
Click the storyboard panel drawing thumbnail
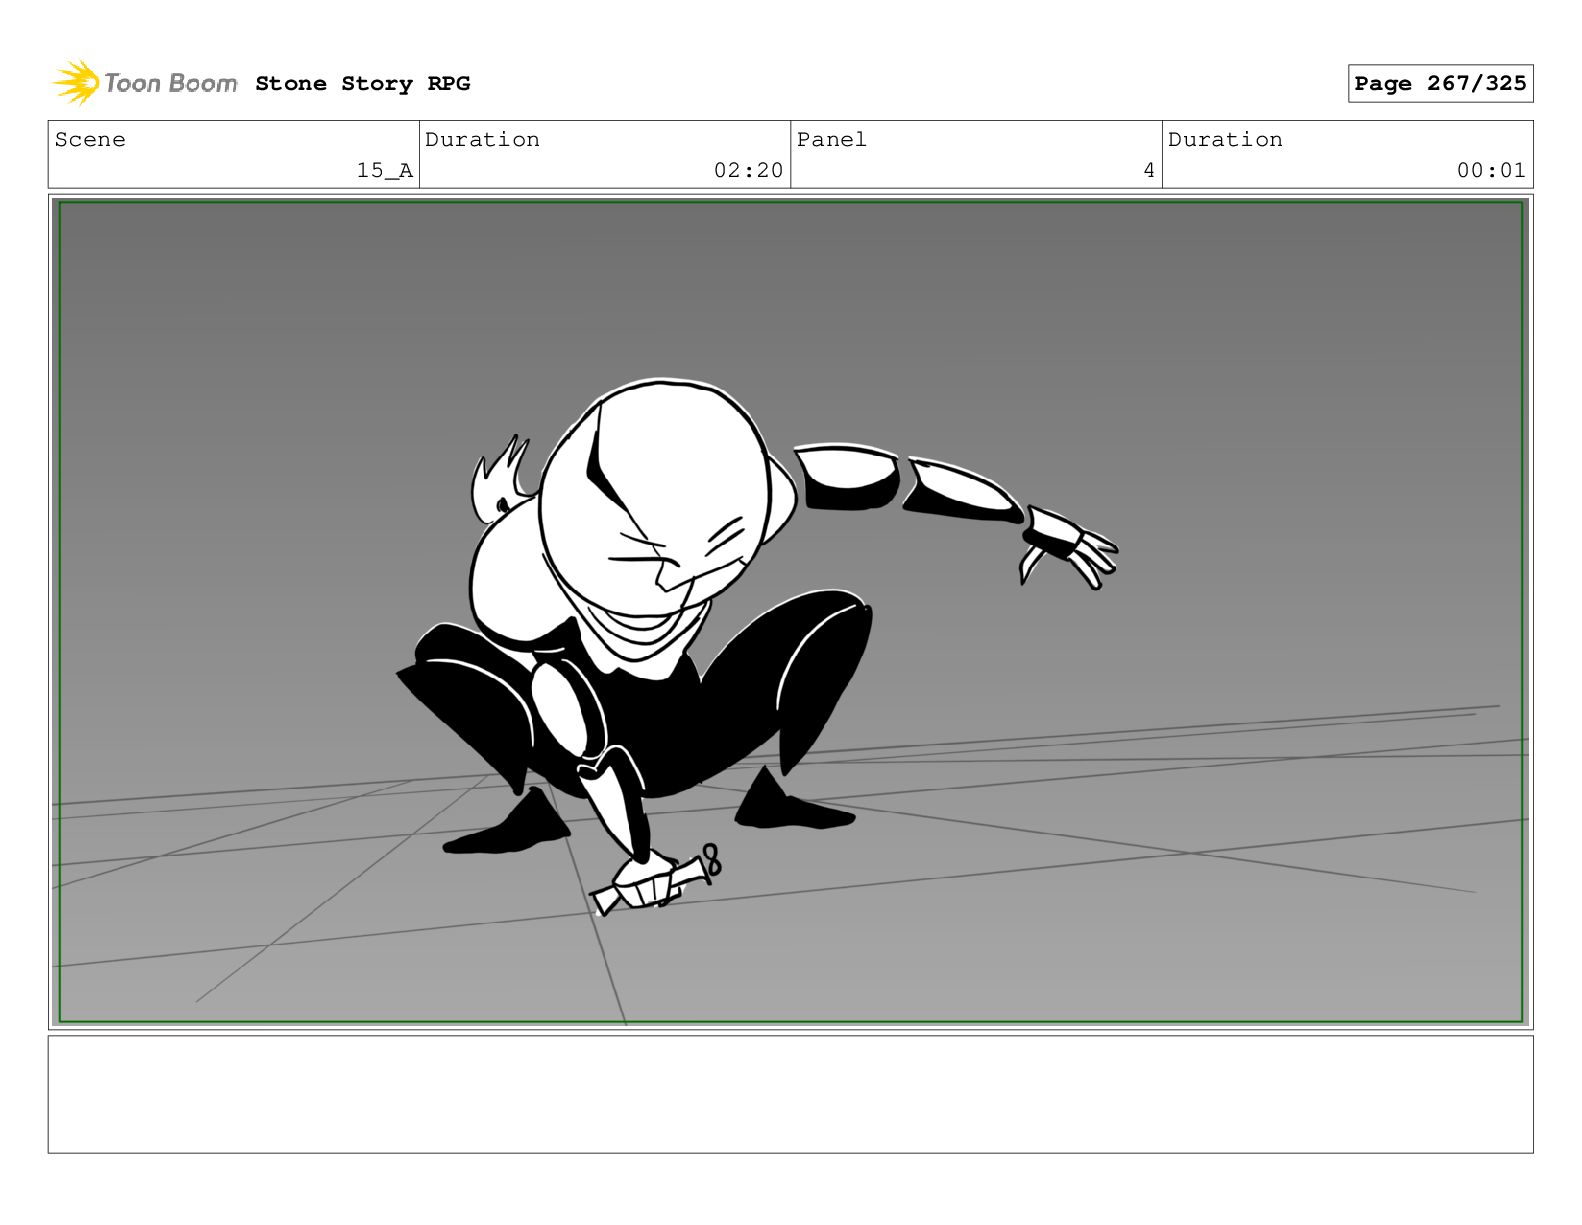coord(790,612)
